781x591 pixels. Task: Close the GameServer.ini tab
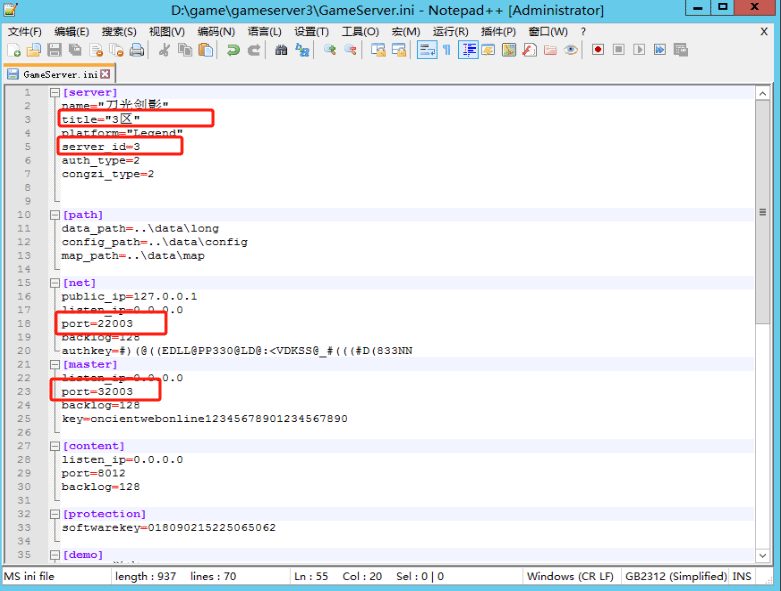105,74
